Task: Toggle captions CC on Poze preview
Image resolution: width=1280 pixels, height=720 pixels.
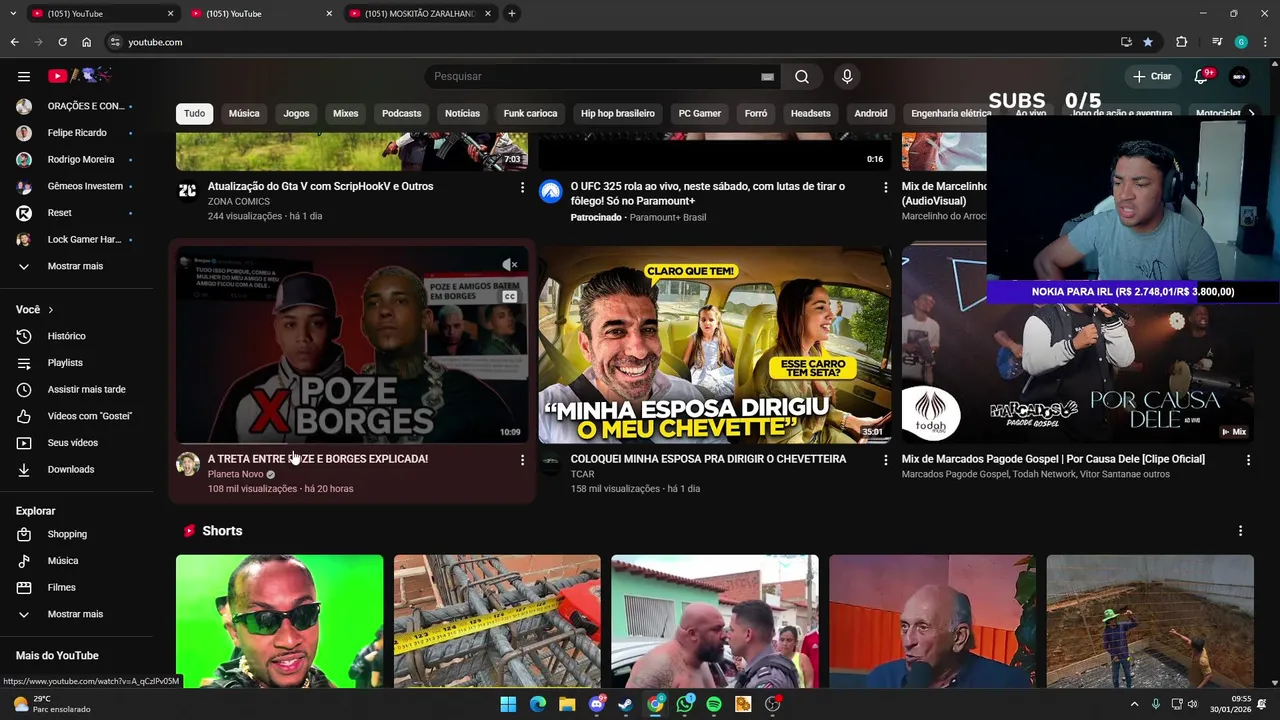Action: 510,297
